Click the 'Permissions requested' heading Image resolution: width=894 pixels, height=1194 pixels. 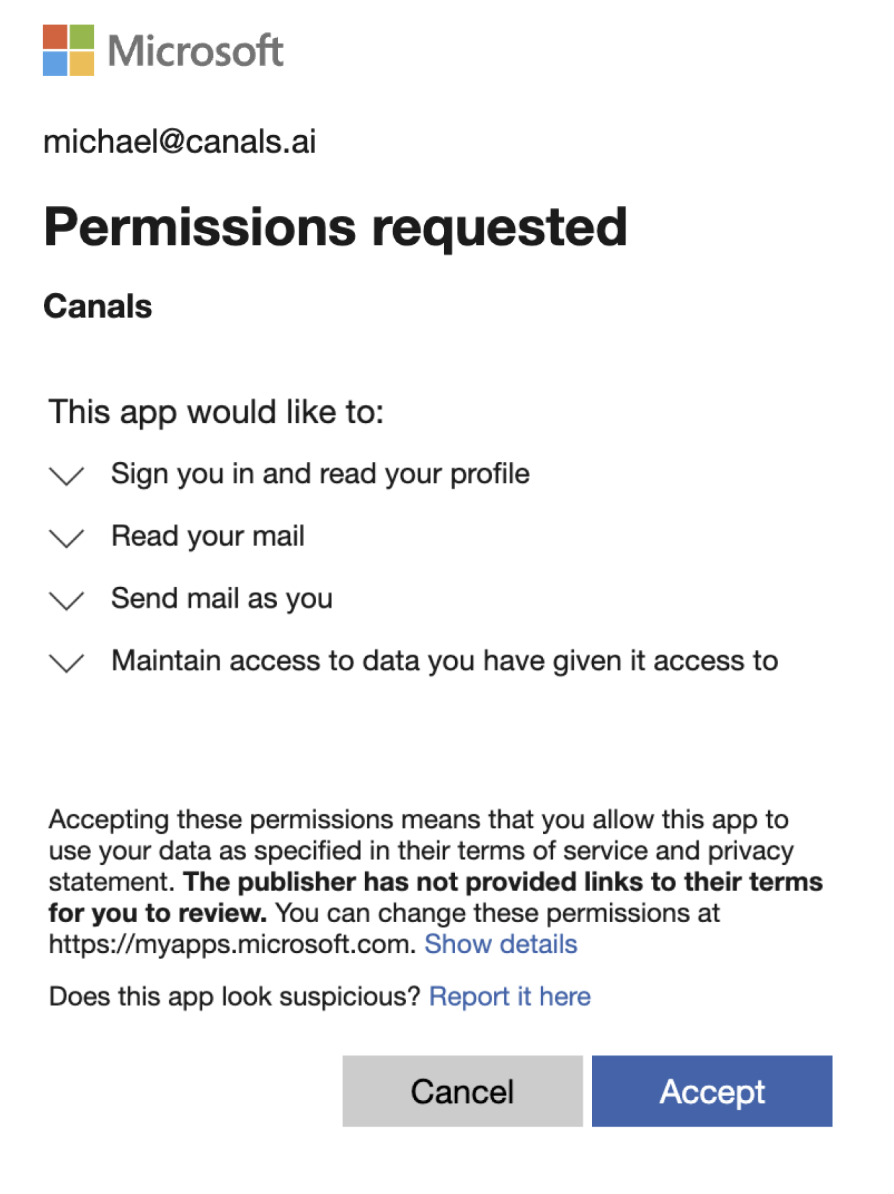point(336,228)
